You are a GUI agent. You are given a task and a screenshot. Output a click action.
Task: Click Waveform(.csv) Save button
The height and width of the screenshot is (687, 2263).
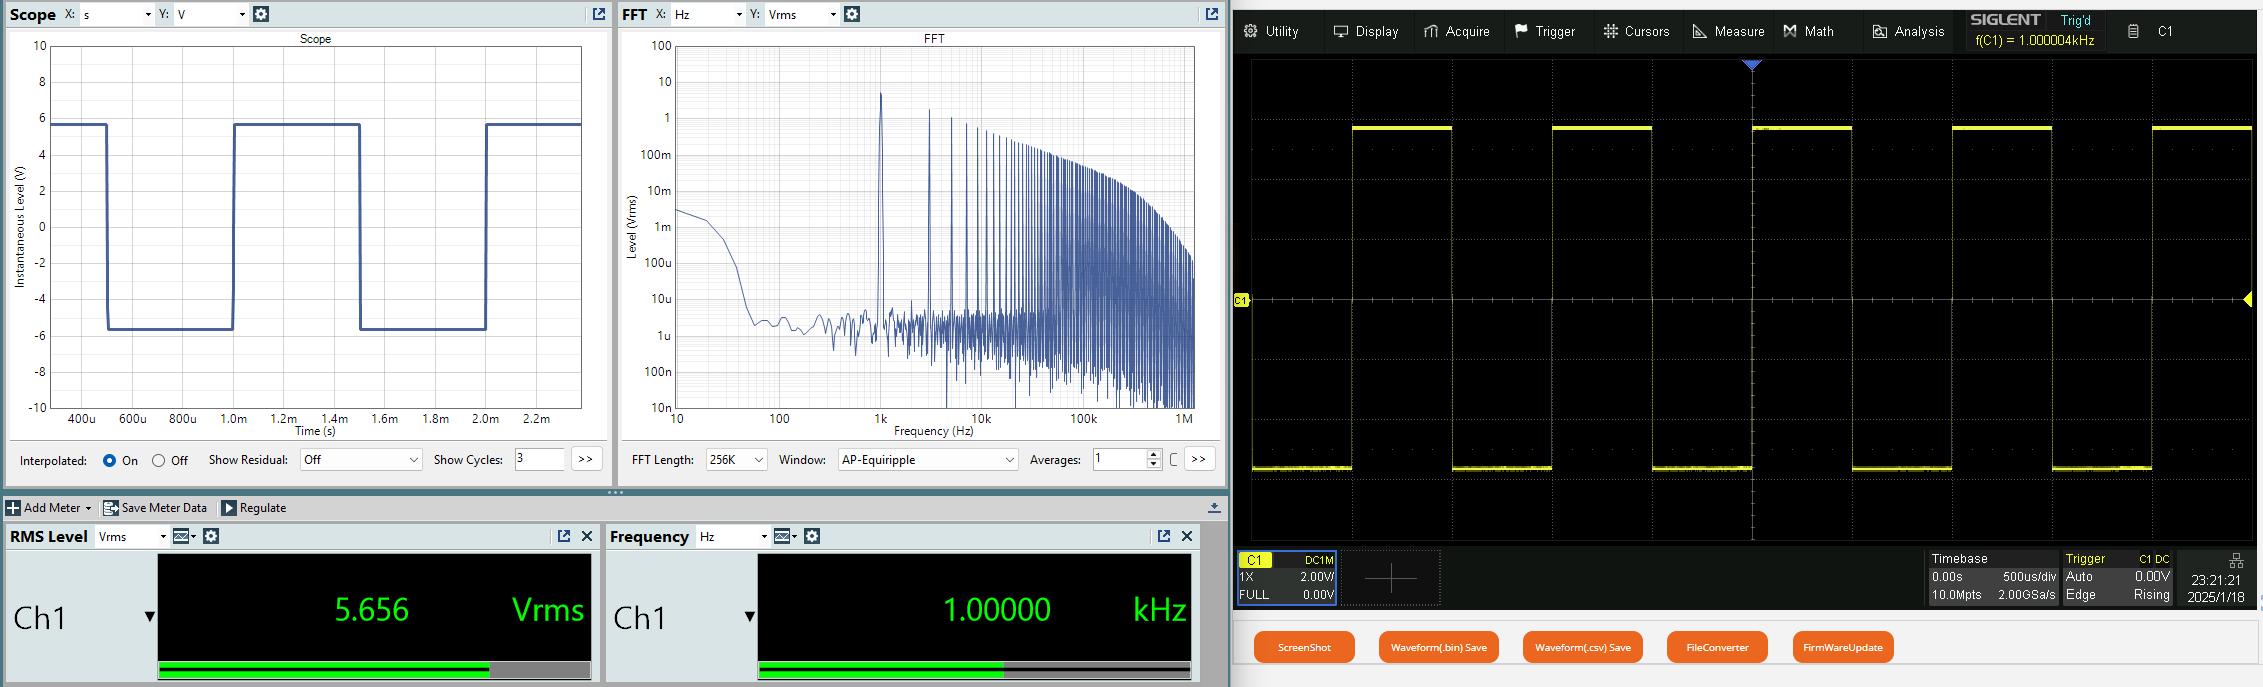[1582, 647]
